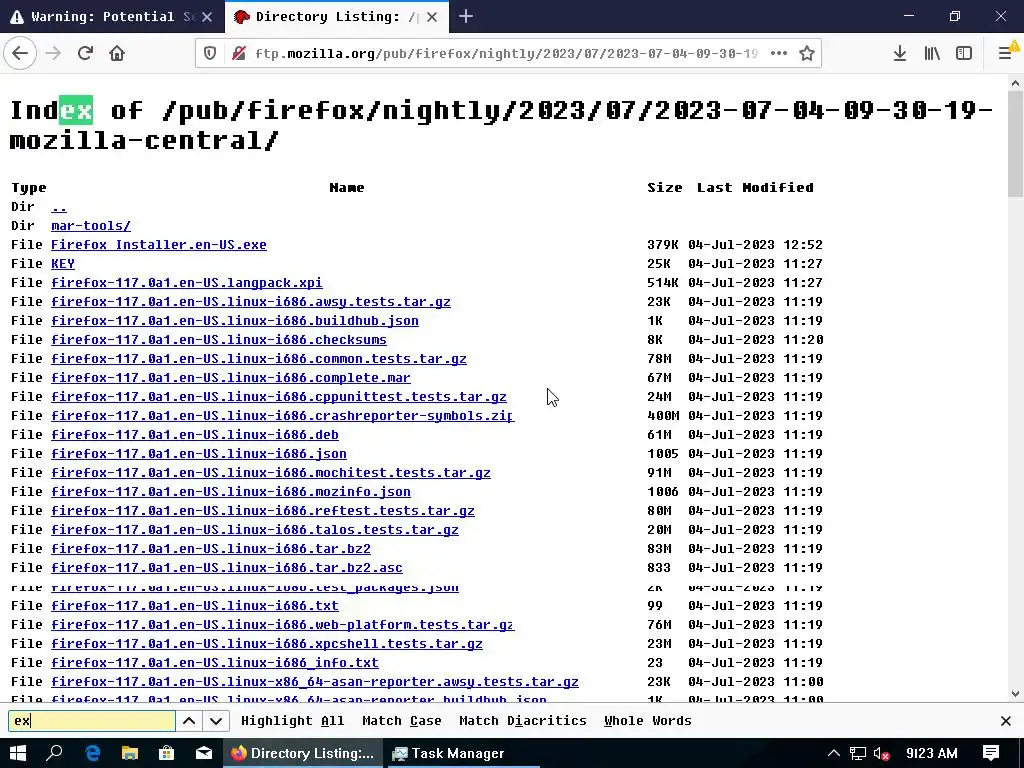The width and height of the screenshot is (1024, 768).
Task: Open firefox-117.0a1.en-US.linux-i686.txt link
Action: click(x=195, y=605)
